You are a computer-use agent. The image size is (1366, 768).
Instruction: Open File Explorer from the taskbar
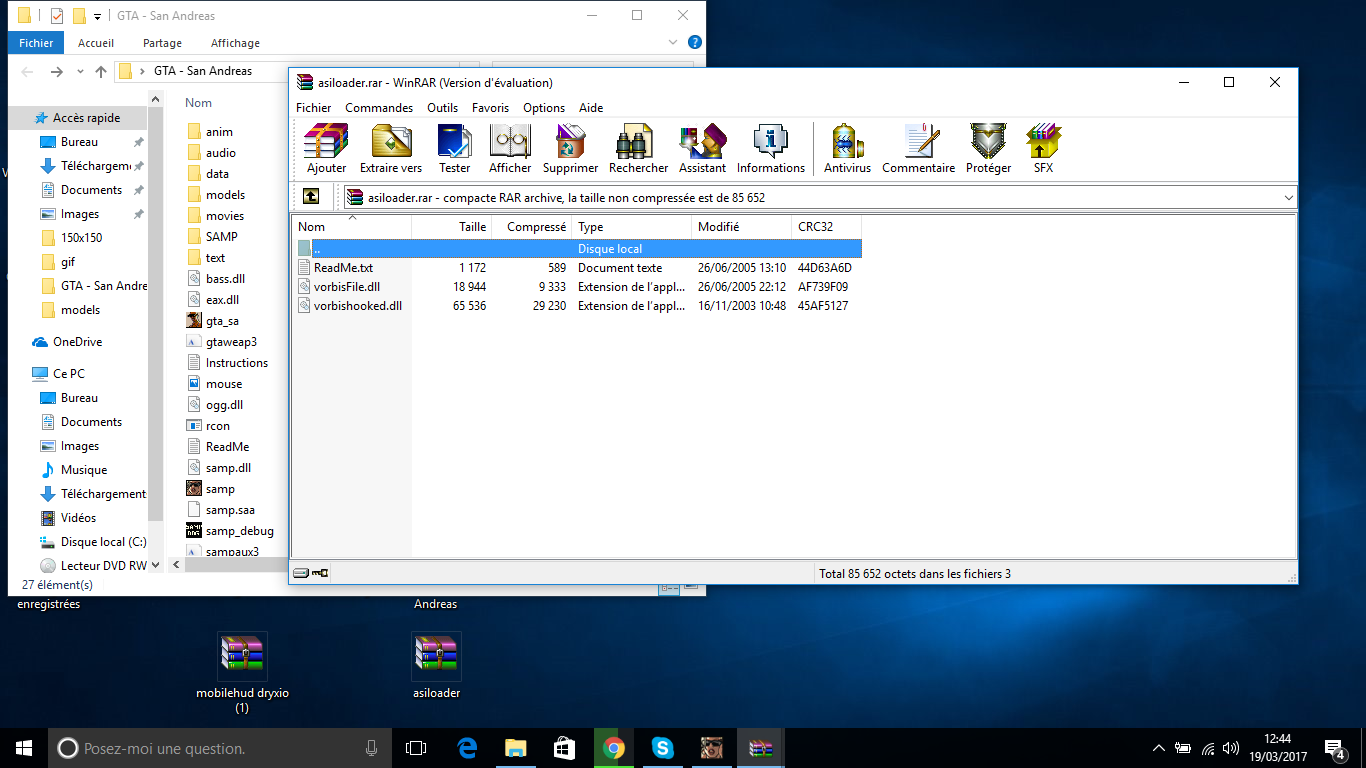(515, 747)
